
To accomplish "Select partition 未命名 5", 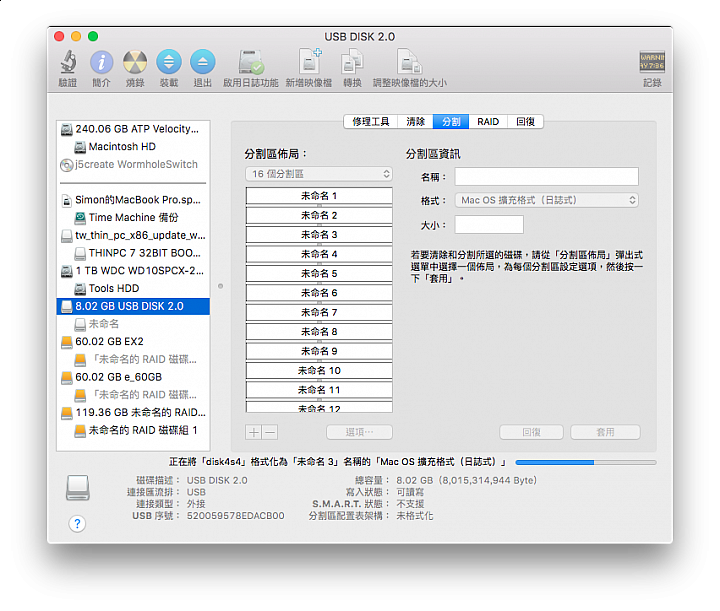I will tap(319, 274).
